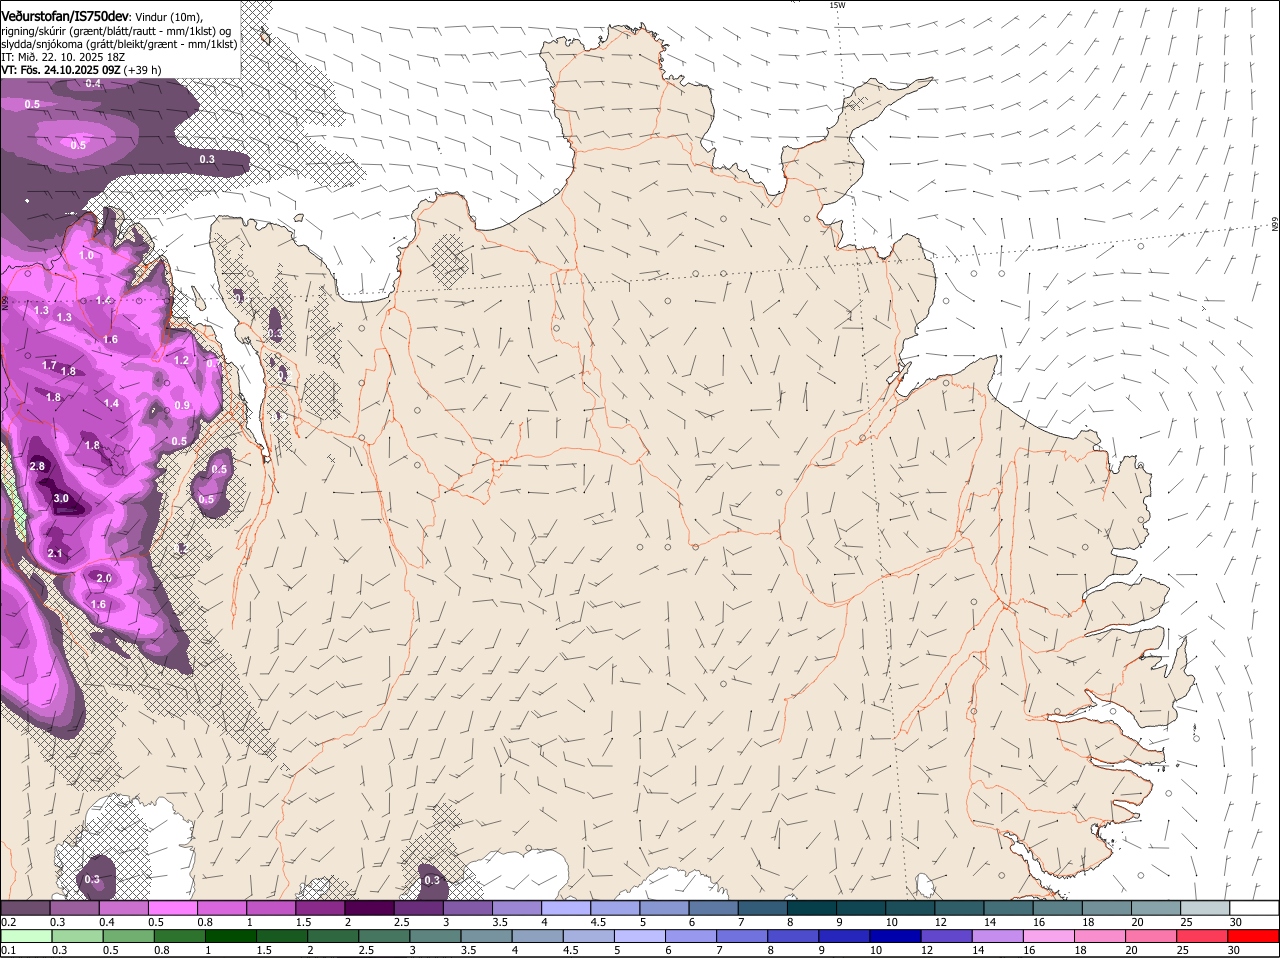Click the 2.1 precipitation value label
1280x958 pixels.
[x=55, y=553]
